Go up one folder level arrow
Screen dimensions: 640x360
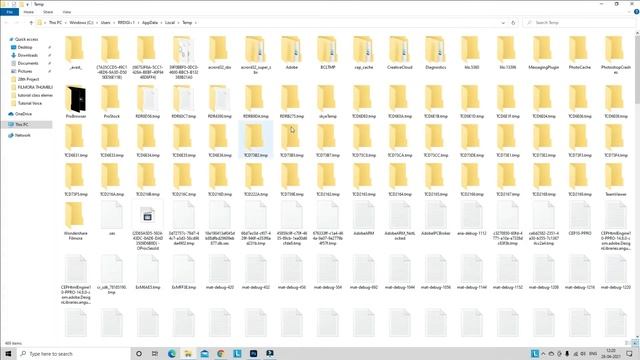[x=31, y=22]
